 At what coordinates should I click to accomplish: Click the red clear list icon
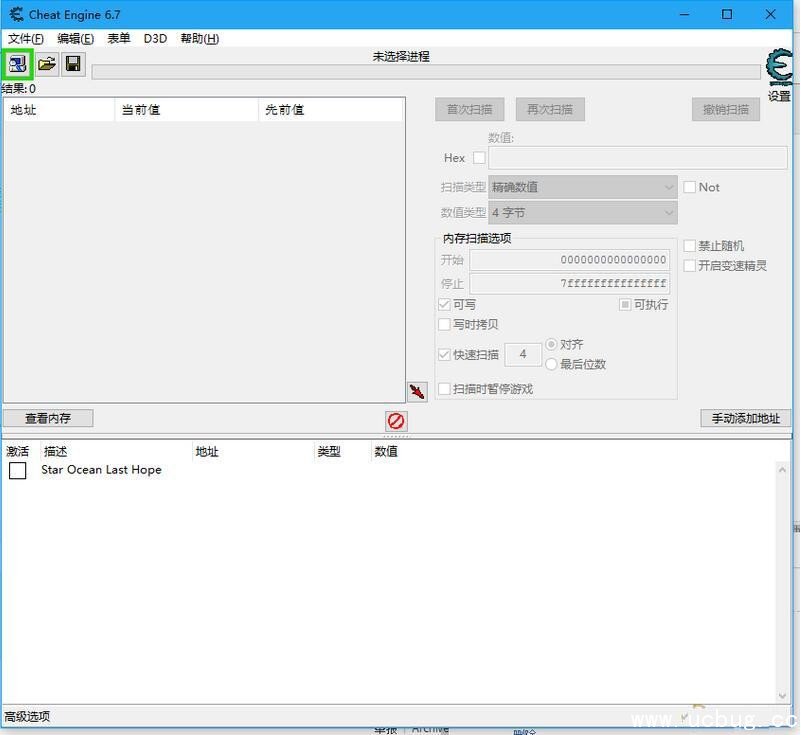point(396,421)
